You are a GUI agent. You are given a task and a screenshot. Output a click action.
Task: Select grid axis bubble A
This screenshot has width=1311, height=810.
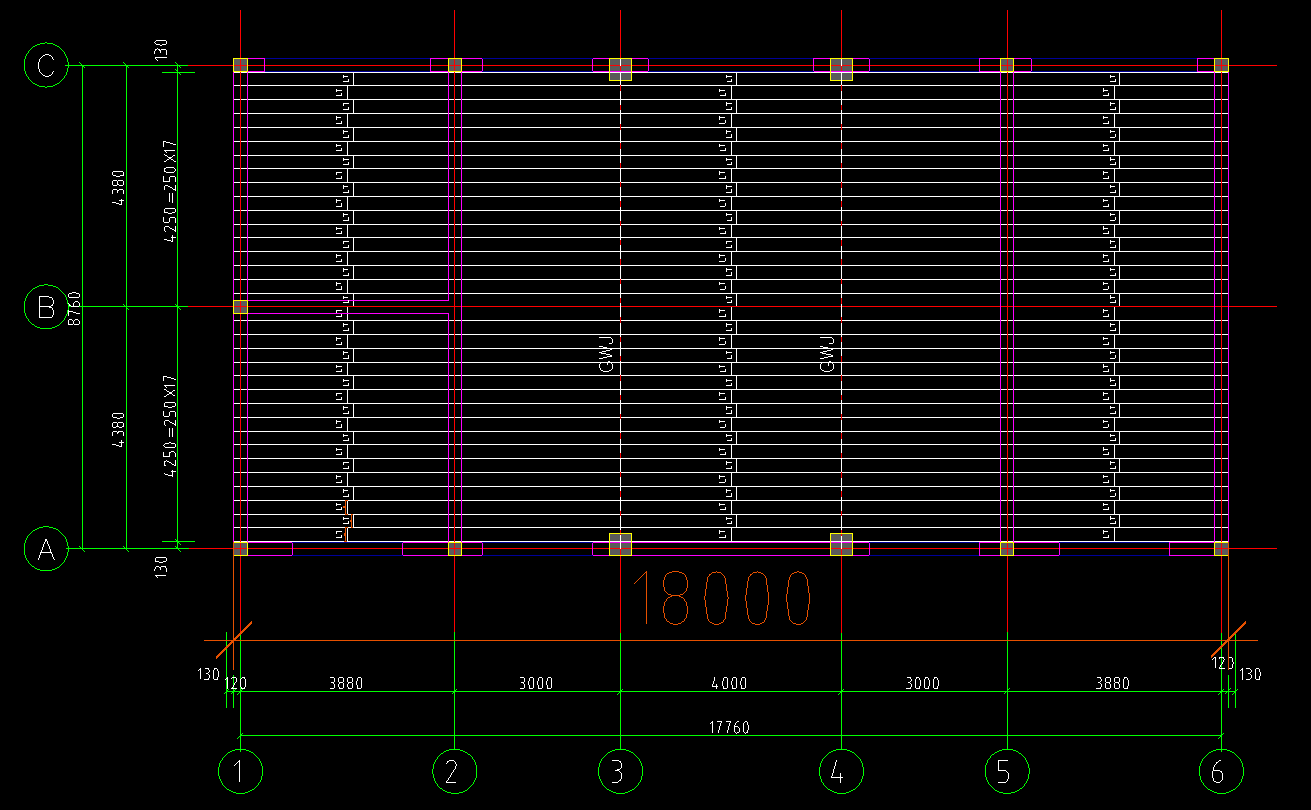pos(45,549)
